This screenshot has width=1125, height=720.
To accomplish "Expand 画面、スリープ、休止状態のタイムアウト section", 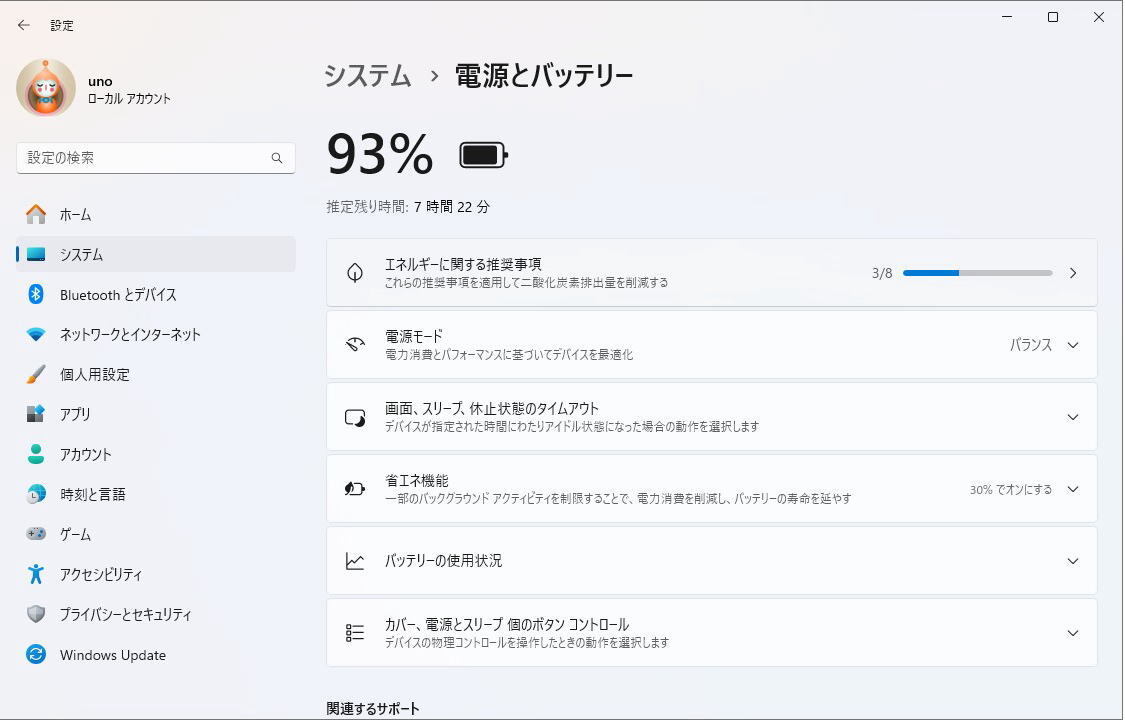I will (x=1072, y=417).
